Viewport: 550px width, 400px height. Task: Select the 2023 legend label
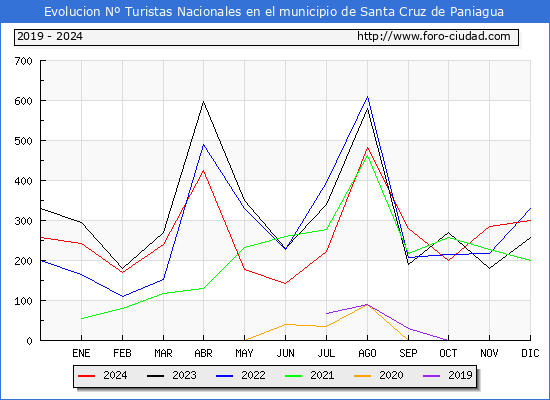coord(184,375)
